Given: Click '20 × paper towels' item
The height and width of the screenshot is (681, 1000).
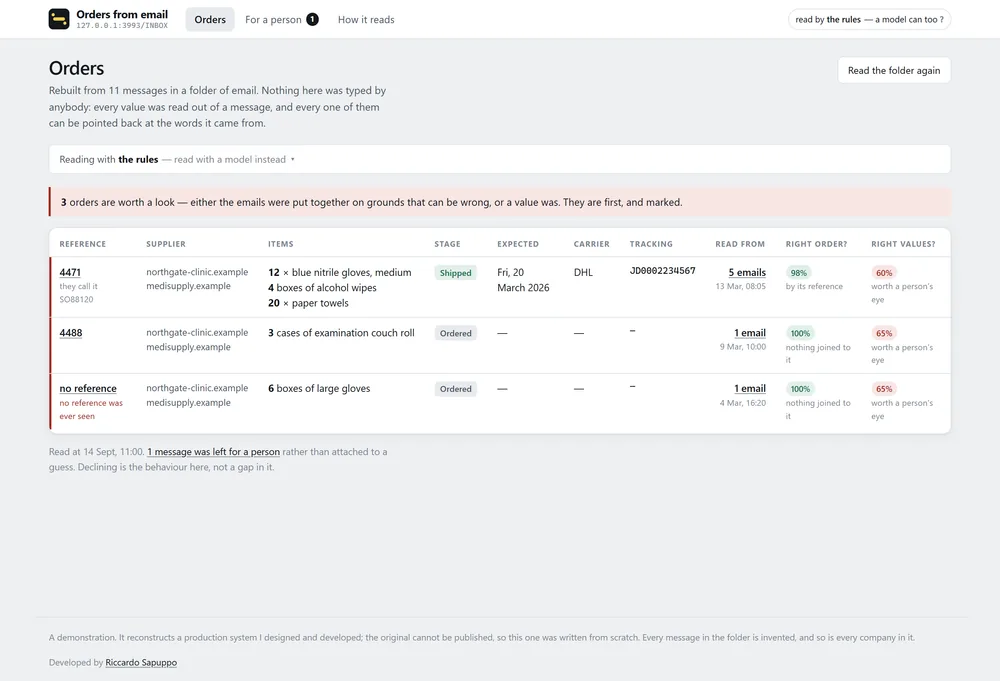Looking at the screenshot, I should pyautogui.click(x=308, y=303).
